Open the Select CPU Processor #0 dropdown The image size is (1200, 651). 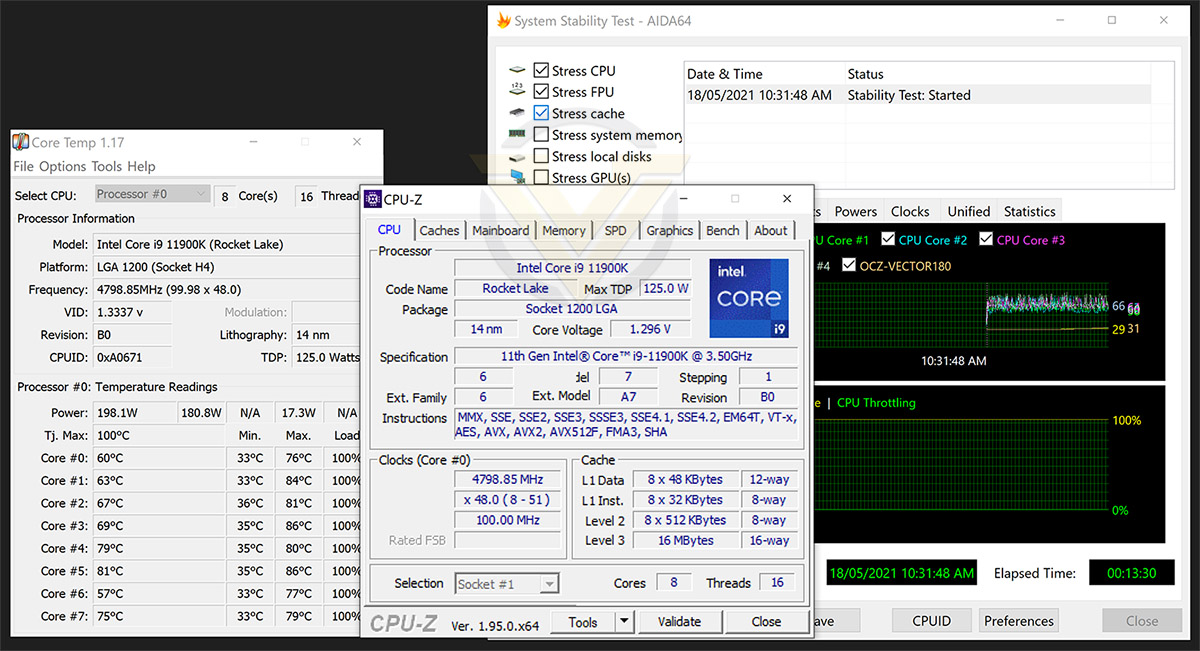coord(153,195)
